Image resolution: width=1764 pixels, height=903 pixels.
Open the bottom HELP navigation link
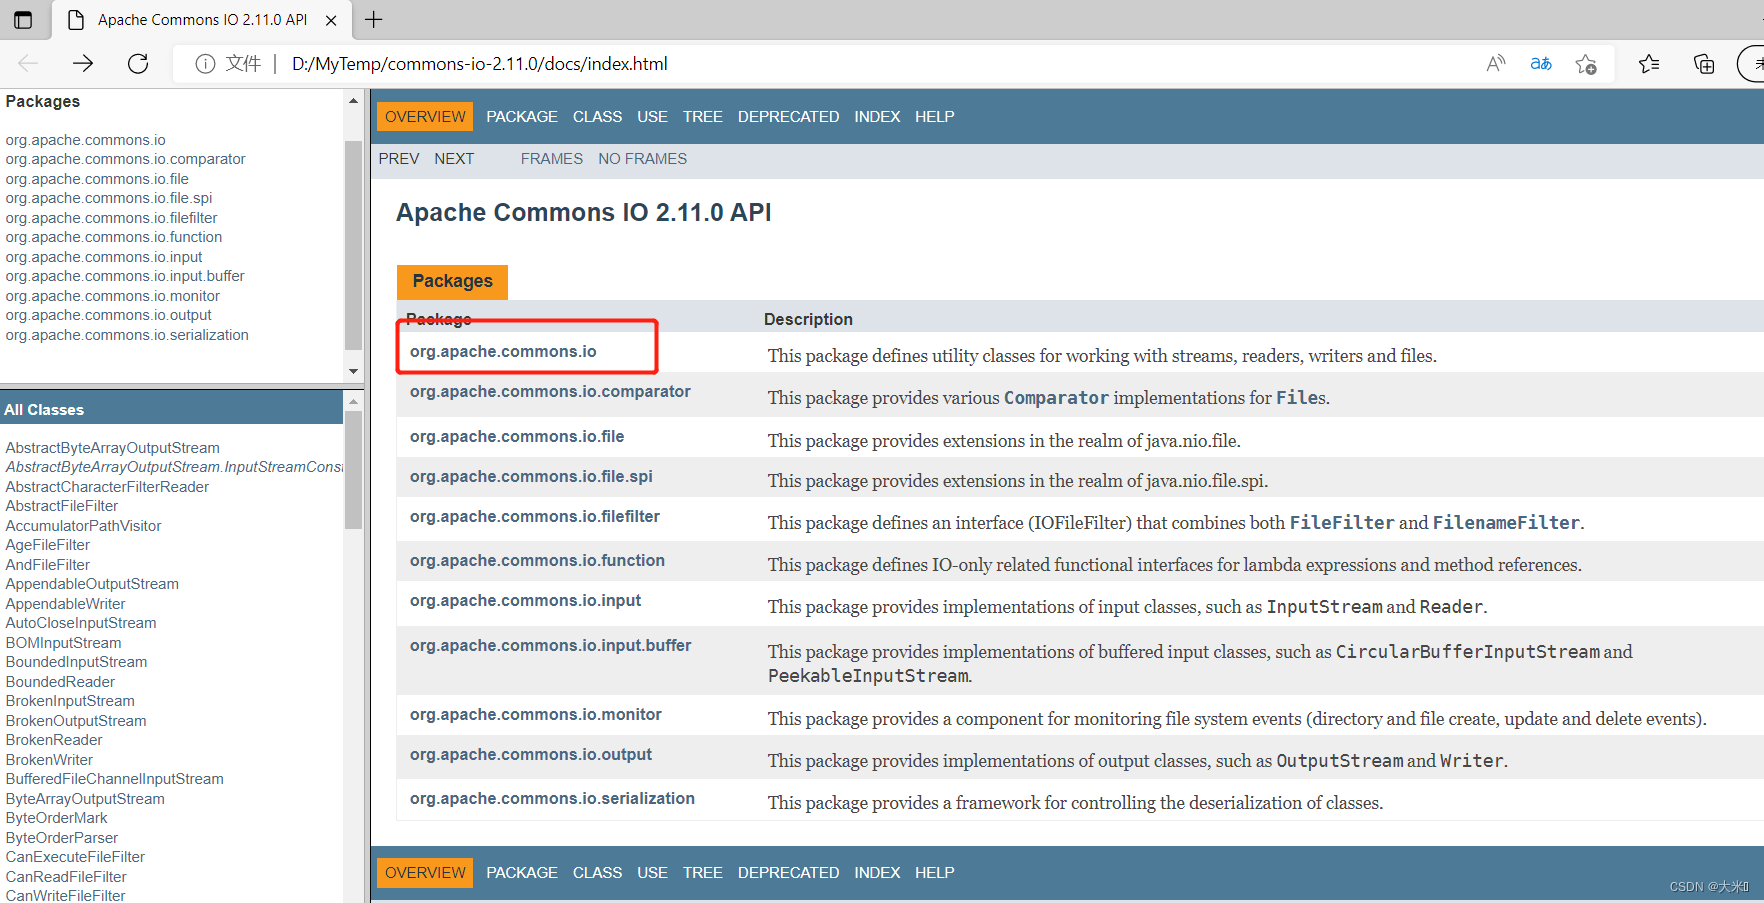click(x=935, y=873)
